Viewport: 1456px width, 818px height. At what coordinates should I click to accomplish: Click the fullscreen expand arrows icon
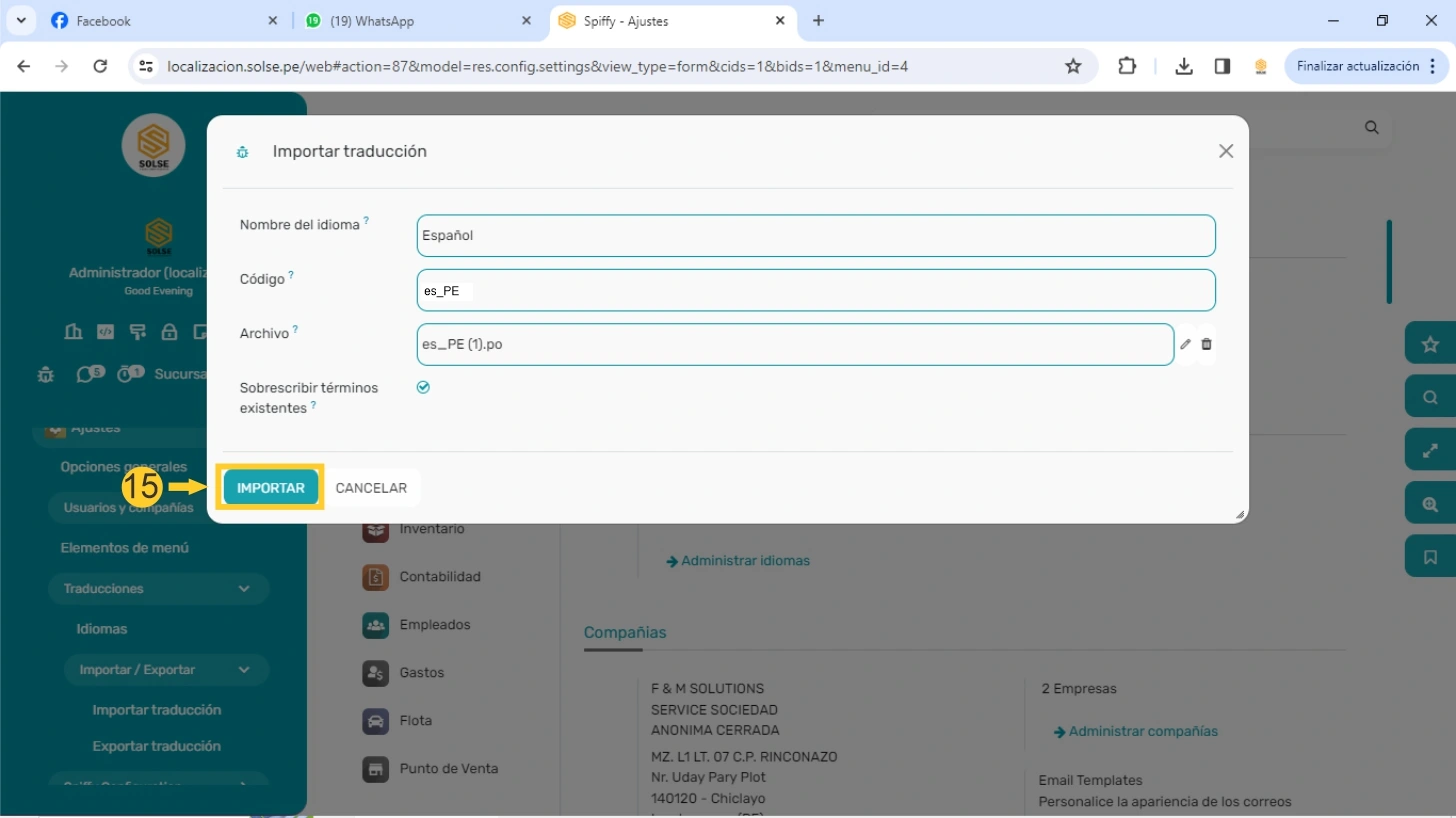coord(1430,450)
